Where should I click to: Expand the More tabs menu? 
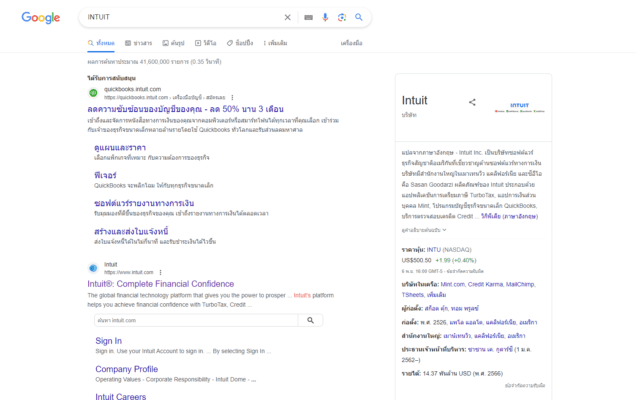coord(275,43)
